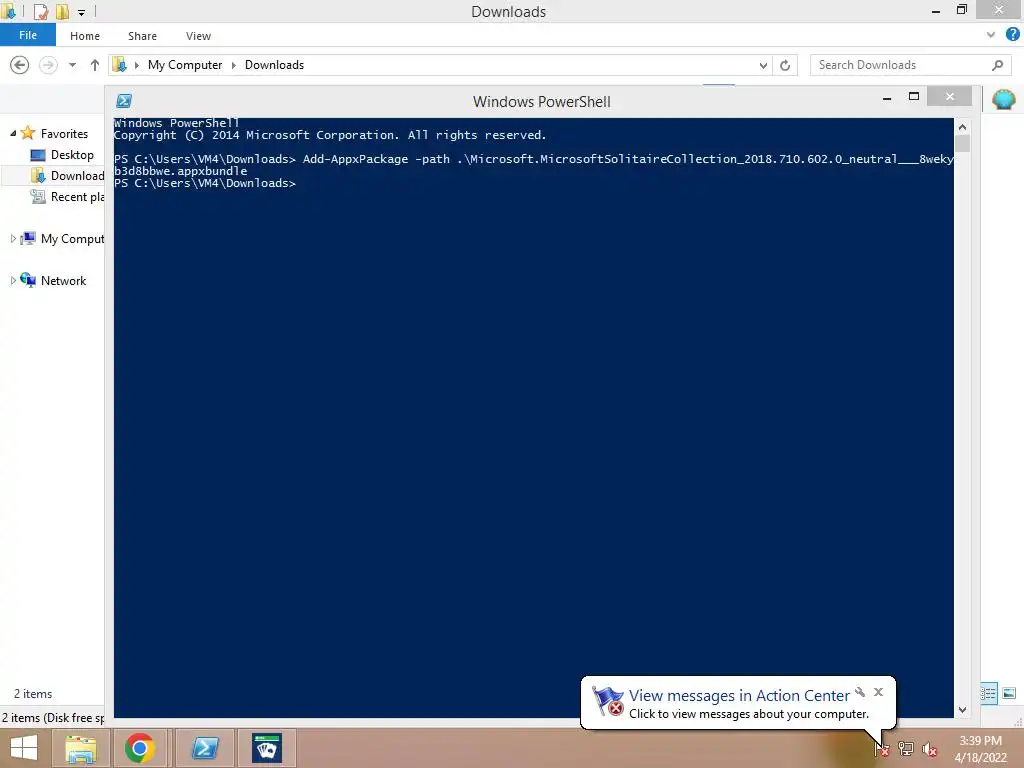Click the search magnifier icon
1024x768 pixels.
coord(997,65)
